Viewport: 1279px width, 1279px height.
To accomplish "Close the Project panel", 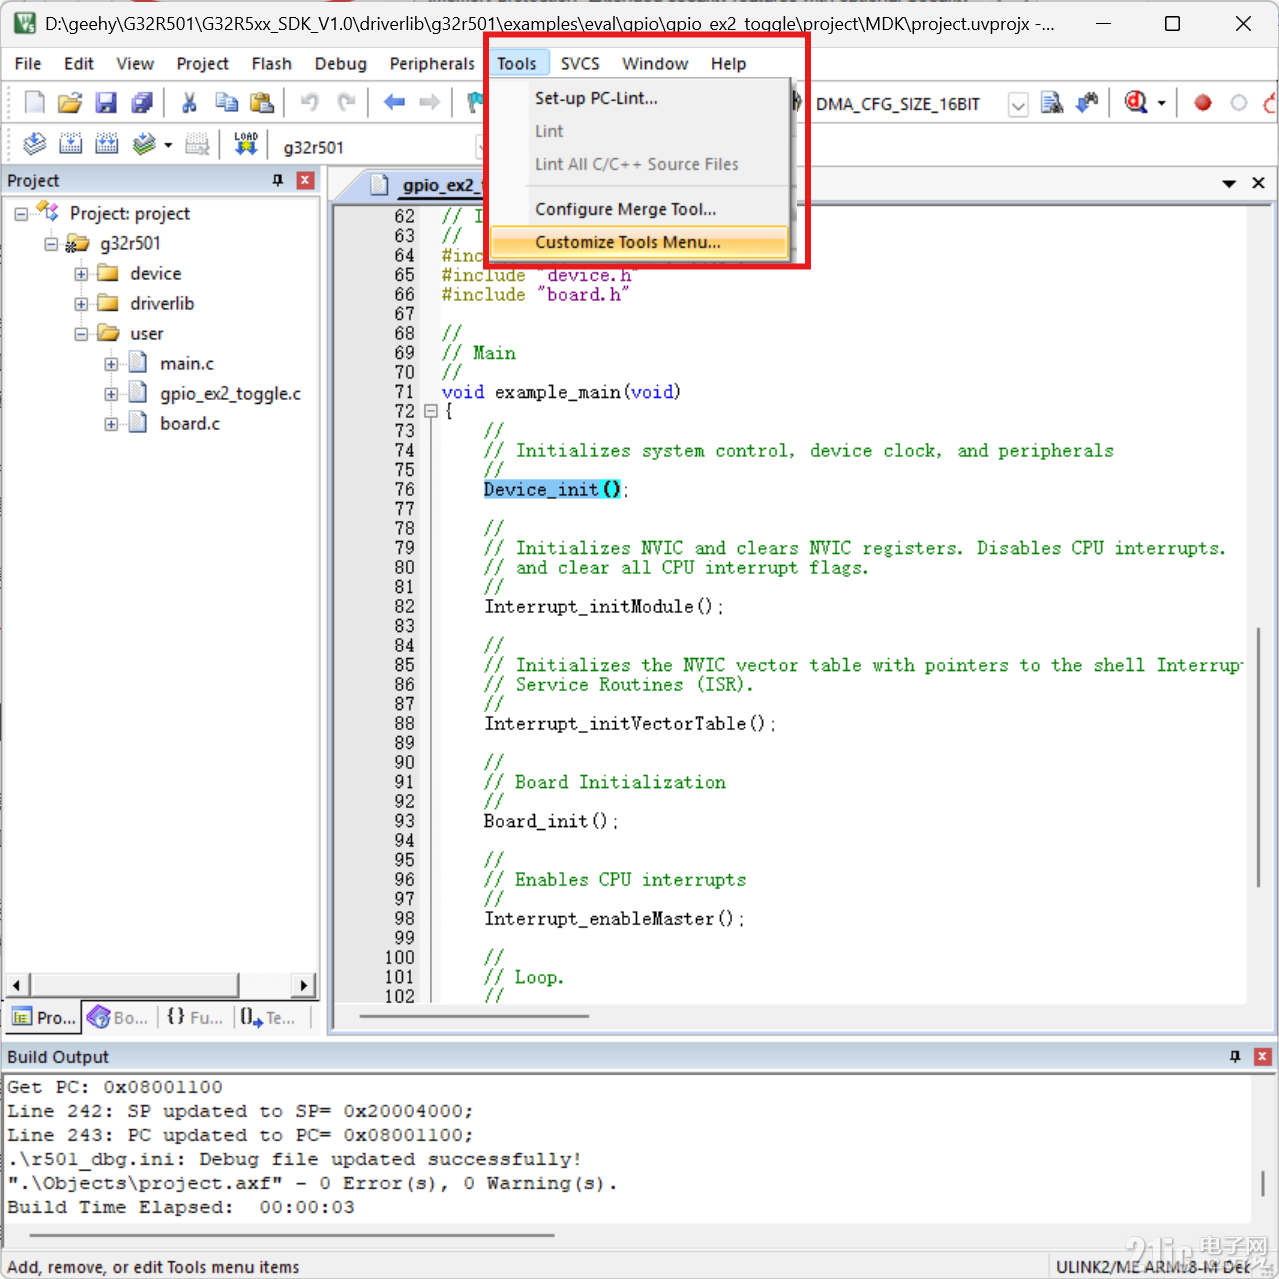I will click(305, 180).
